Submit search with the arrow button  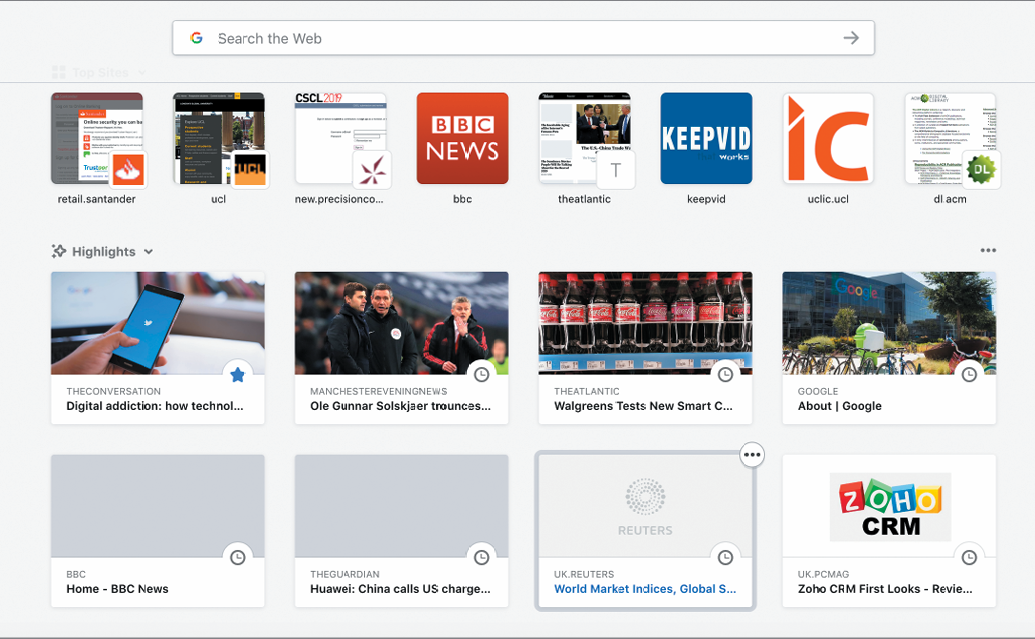click(851, 38)
